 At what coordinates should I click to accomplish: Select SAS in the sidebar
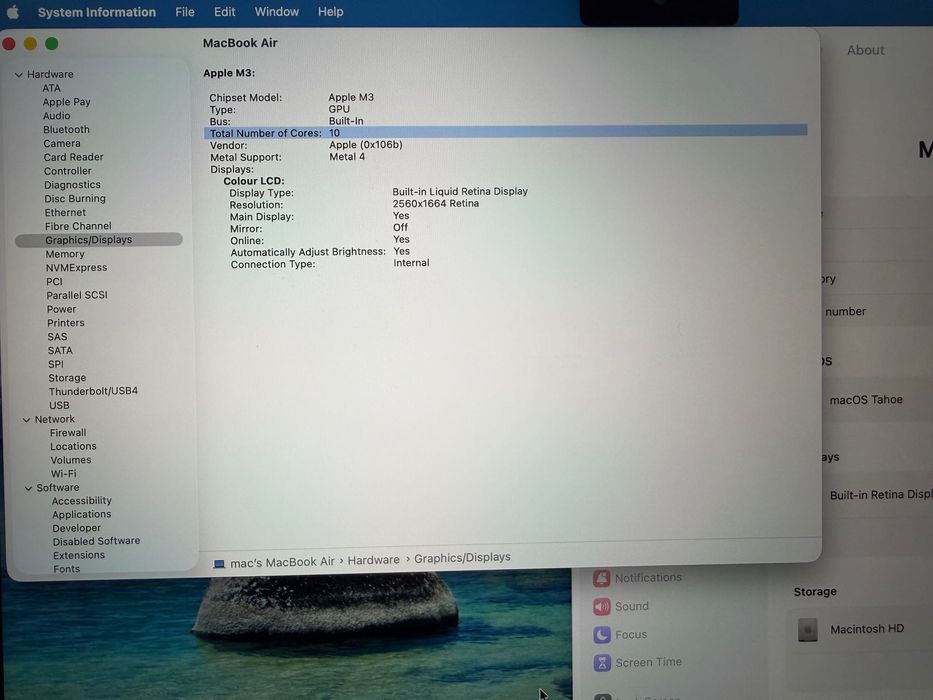[x=57, y=337]
